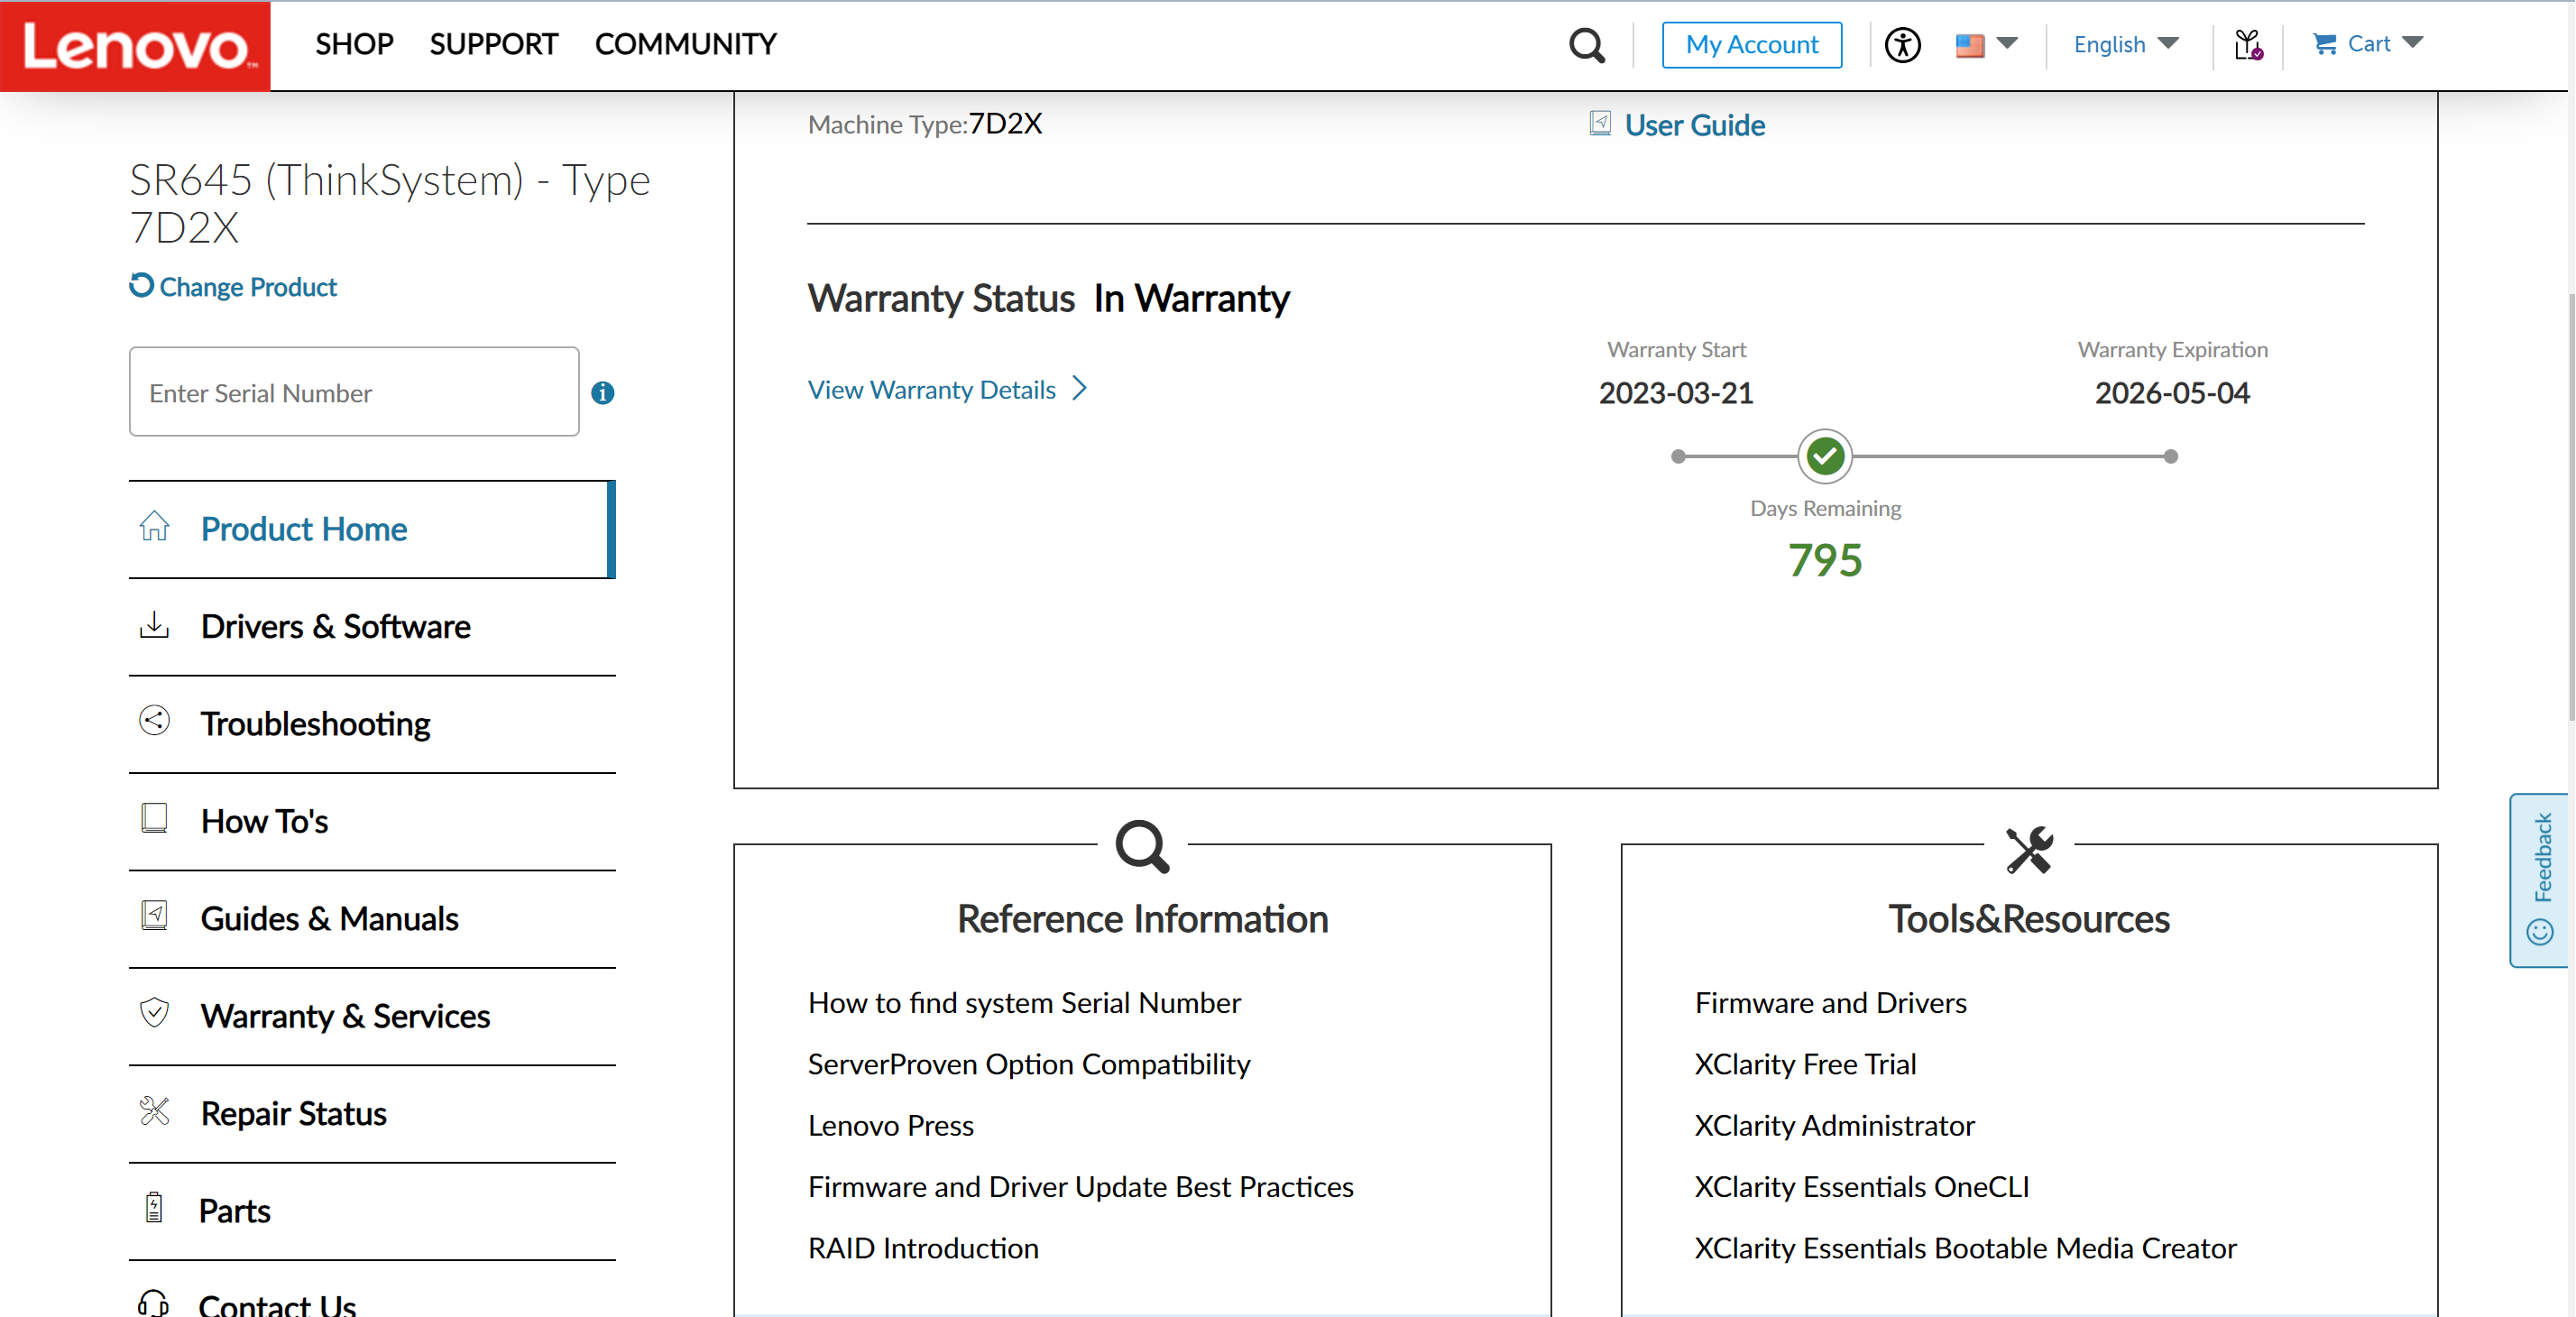Click the Machine Type 7D2X text
Image resolution: width=2576 pixels, height=1317 pixels.
pyautogui.click(x=925, y=124)
